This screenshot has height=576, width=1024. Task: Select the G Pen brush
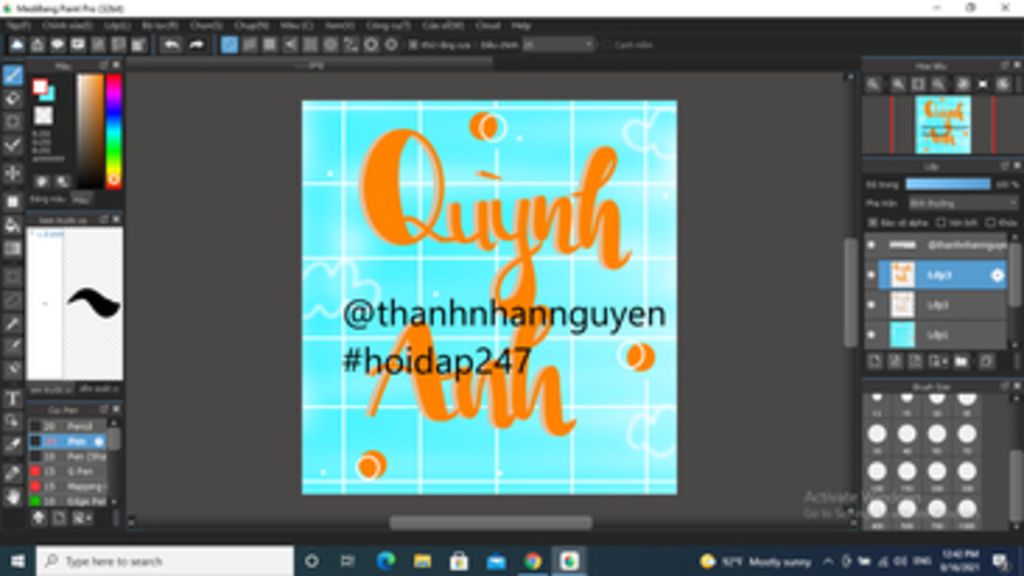pos(68,471)
